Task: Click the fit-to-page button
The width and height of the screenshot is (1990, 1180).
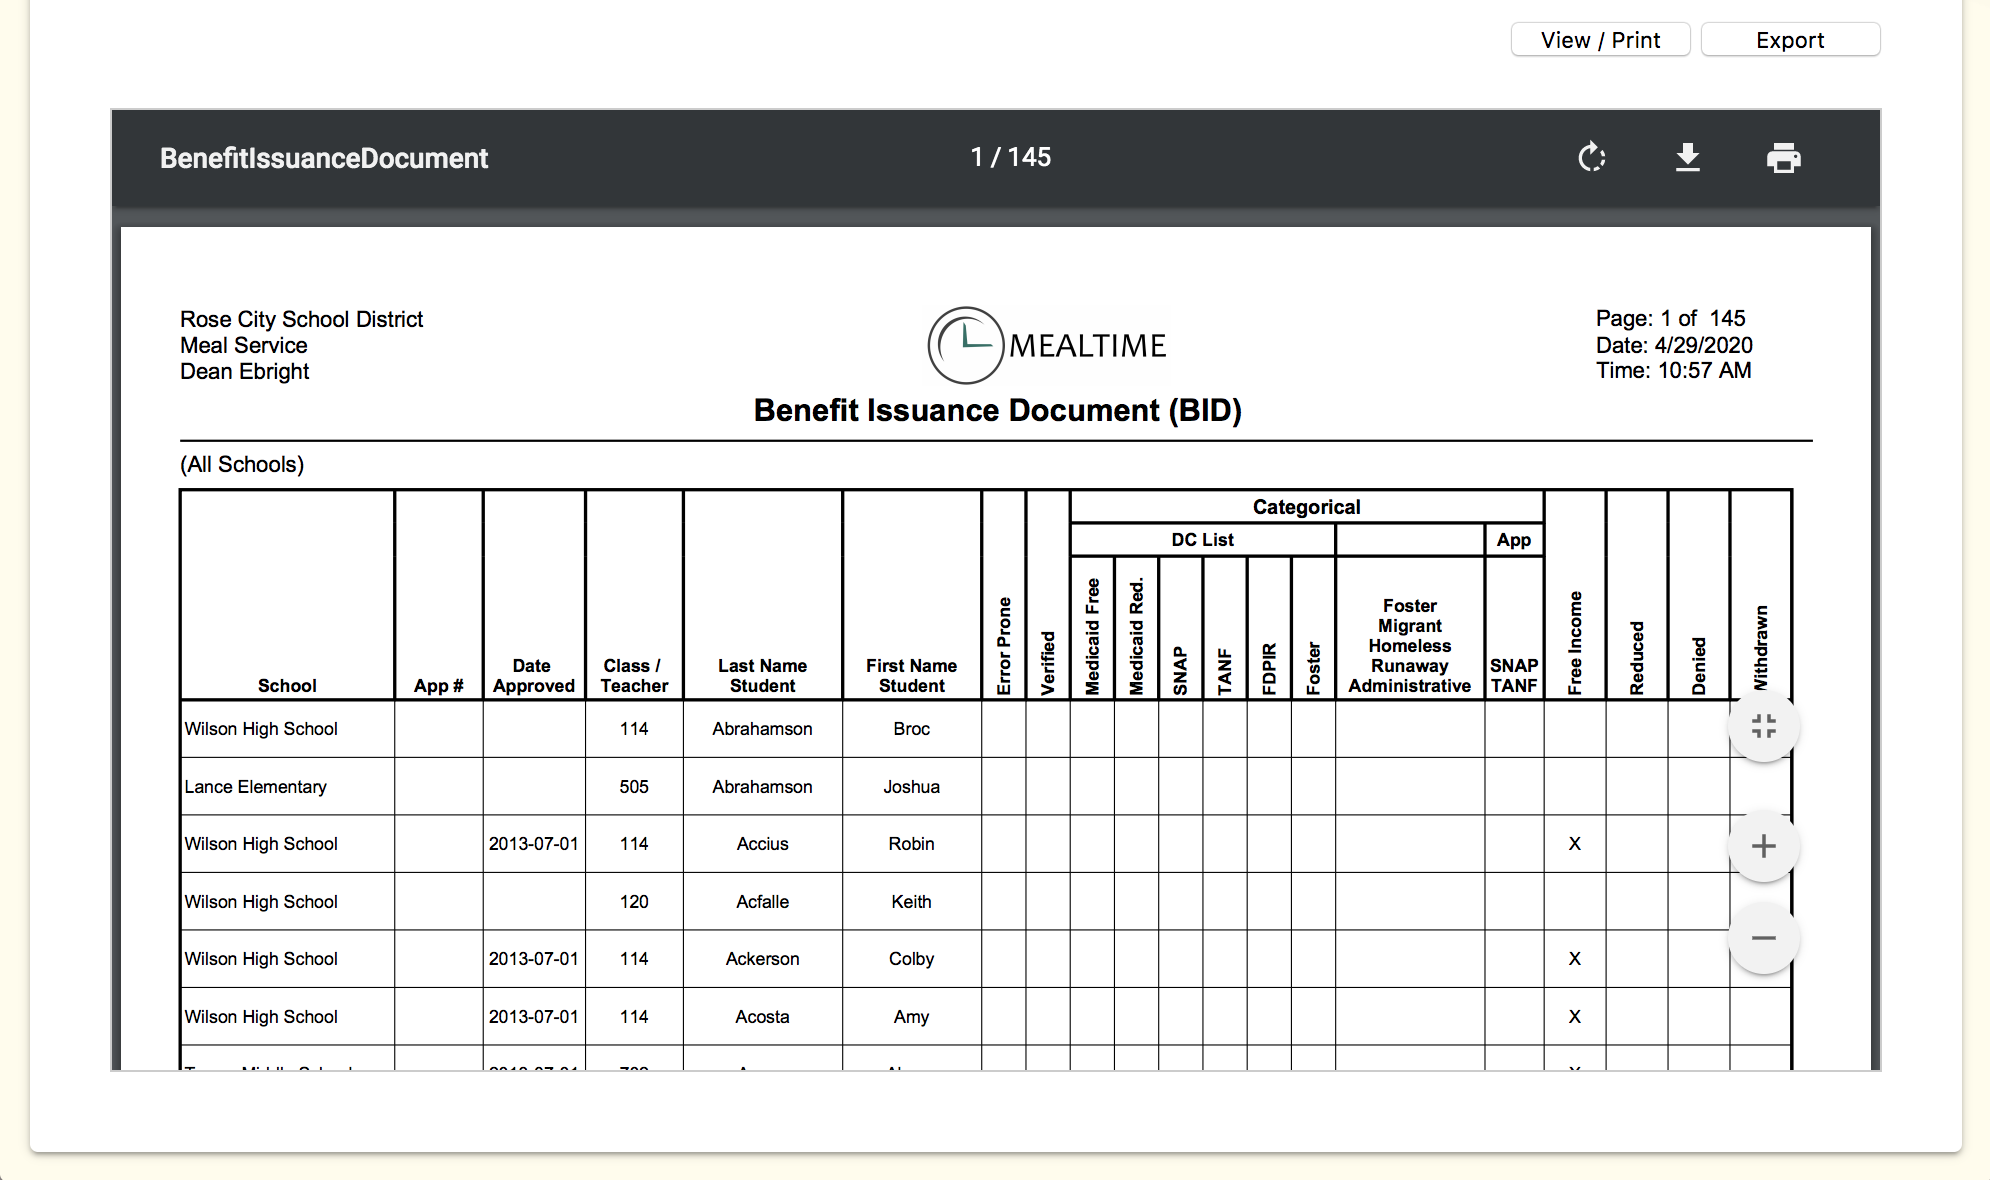Action: 1763,727
